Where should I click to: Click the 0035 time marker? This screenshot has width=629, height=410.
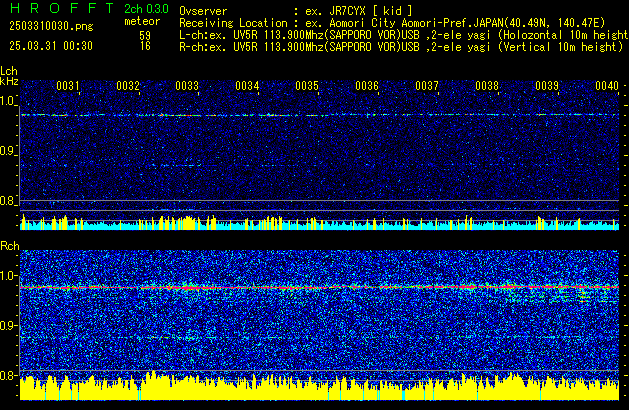pos(307,86)
